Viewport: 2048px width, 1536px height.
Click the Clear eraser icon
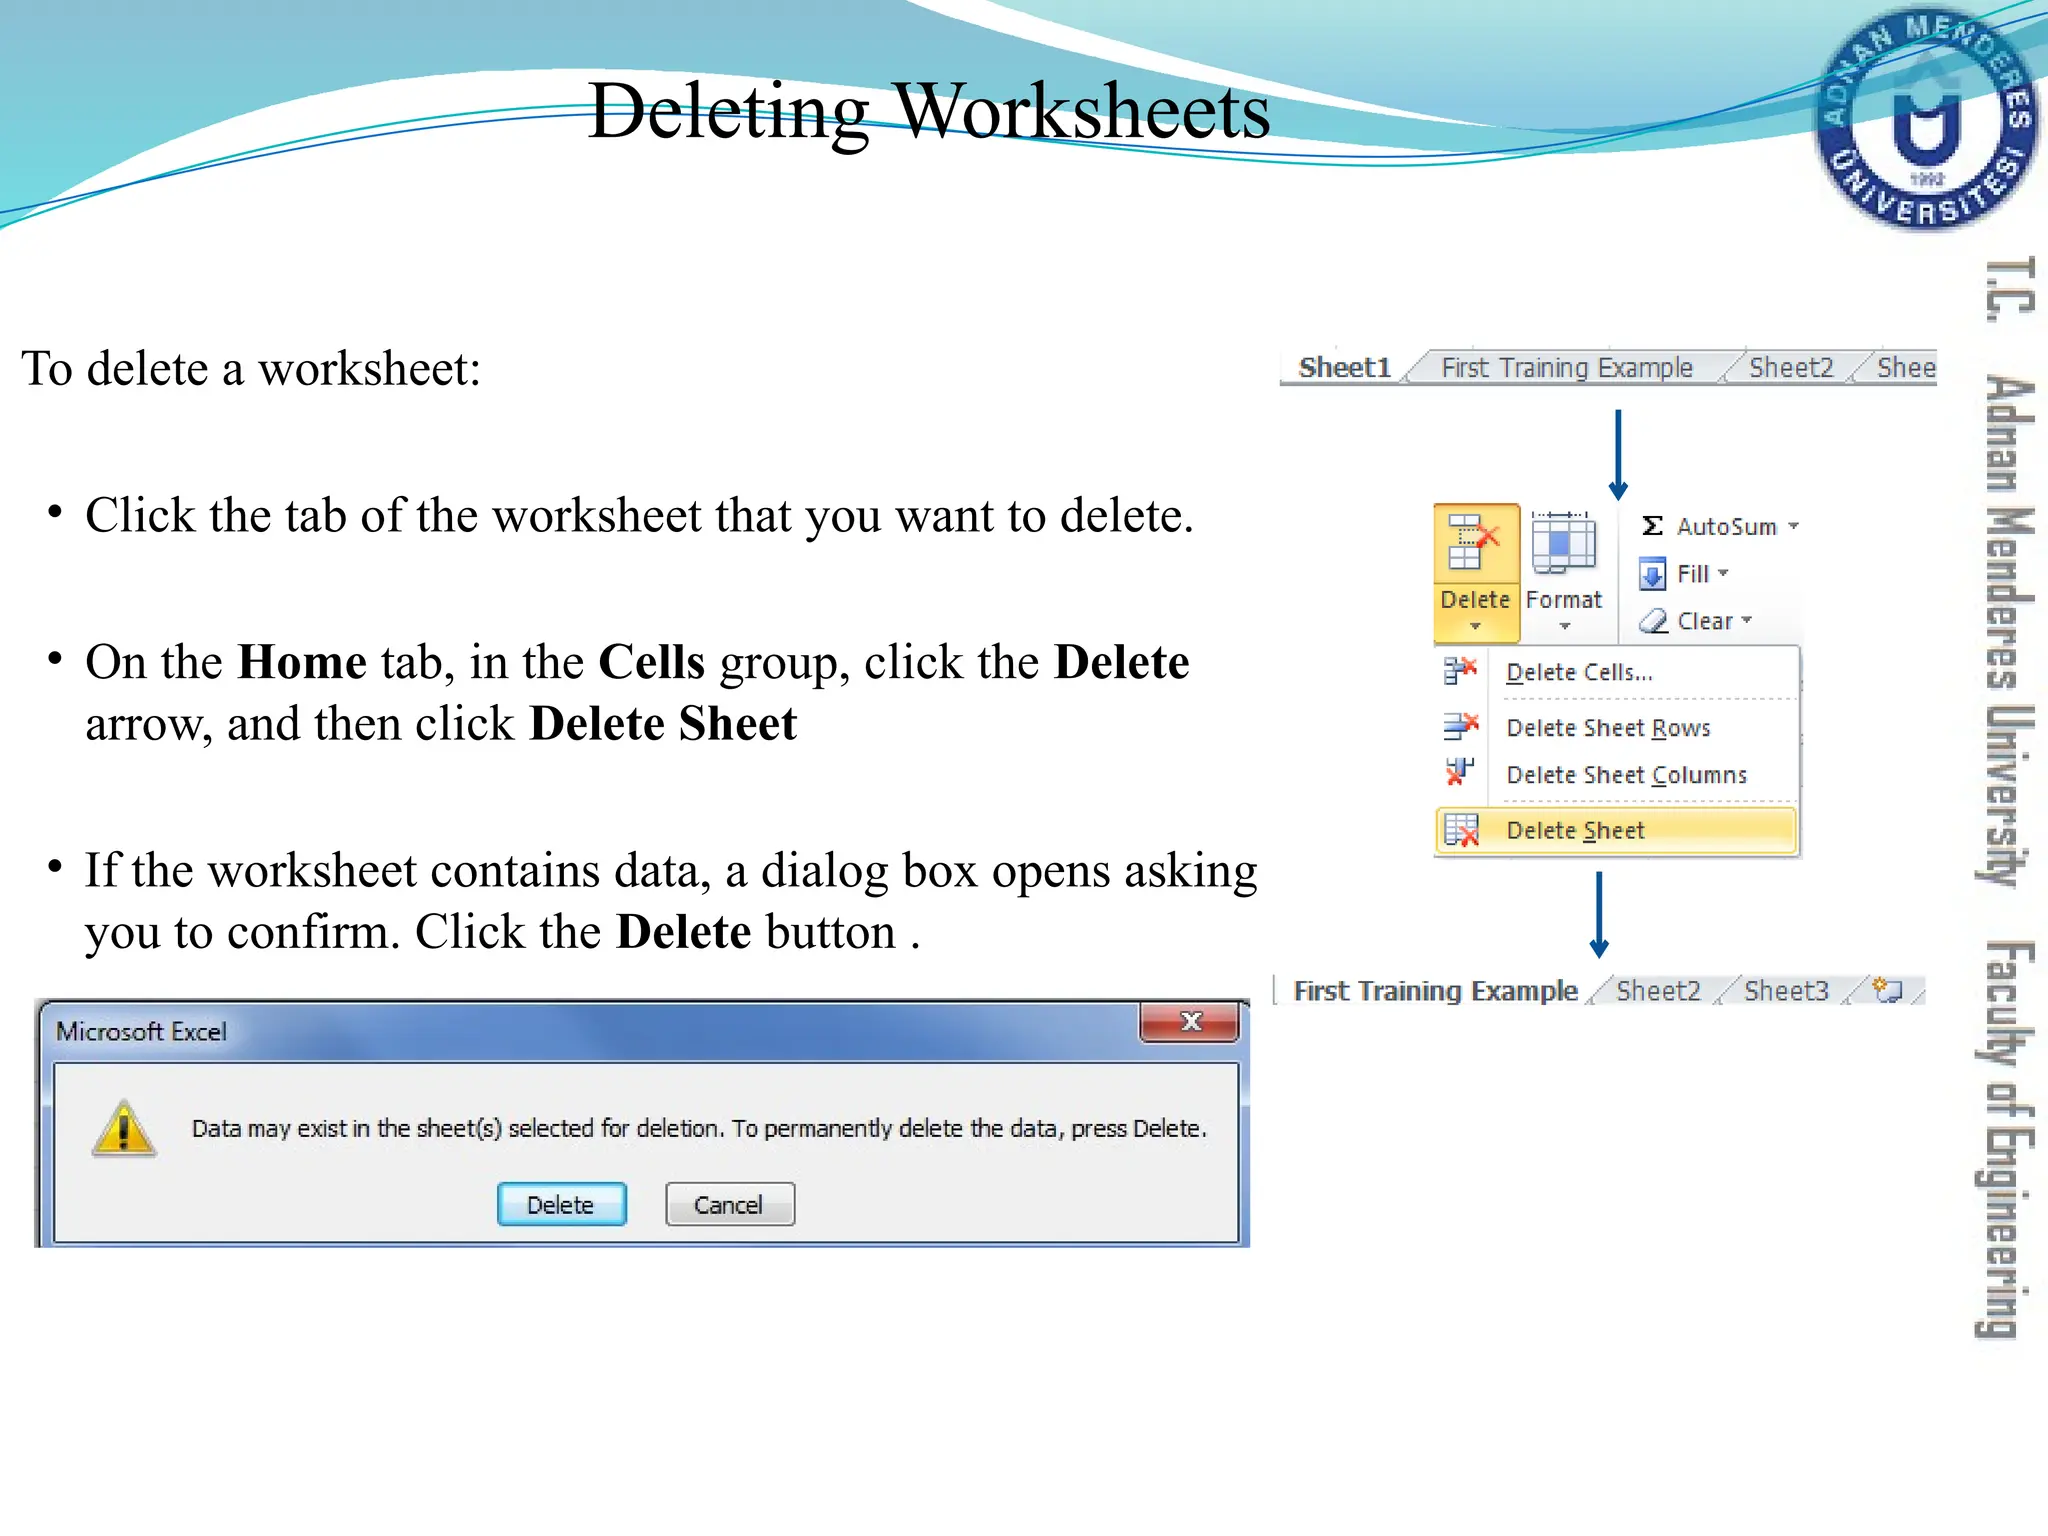pos(1653,621)
